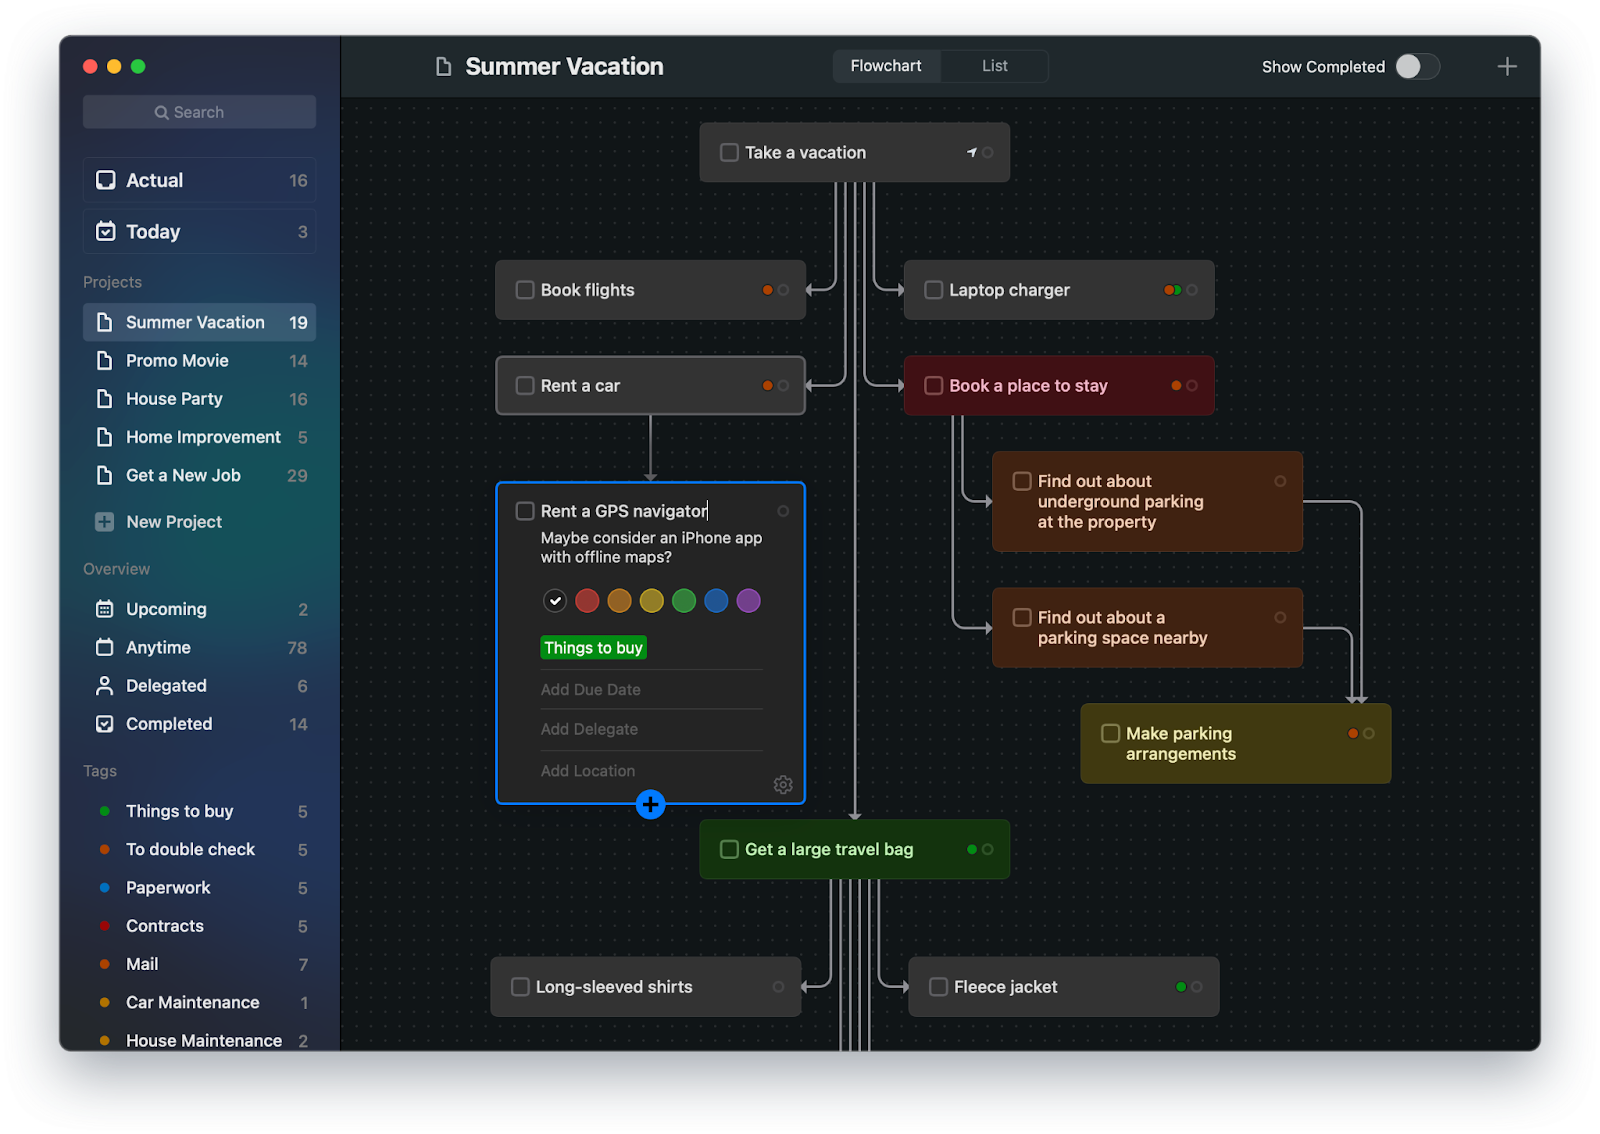Click the magnifier icon in the Search field
Image resolution: width=1600 pixels, height=1134 pixels.
tap(162, 111)
